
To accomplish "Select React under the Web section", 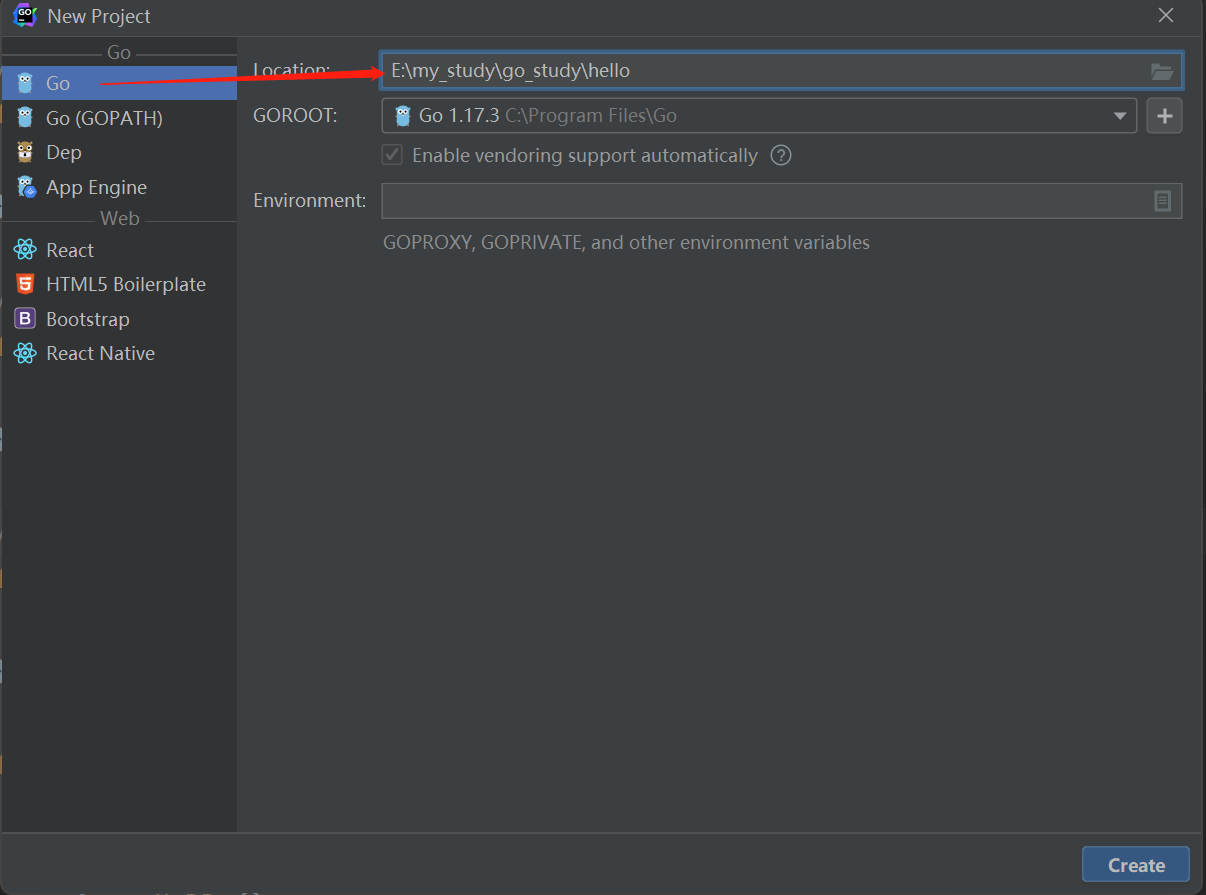I will click(x=119, y=250).
